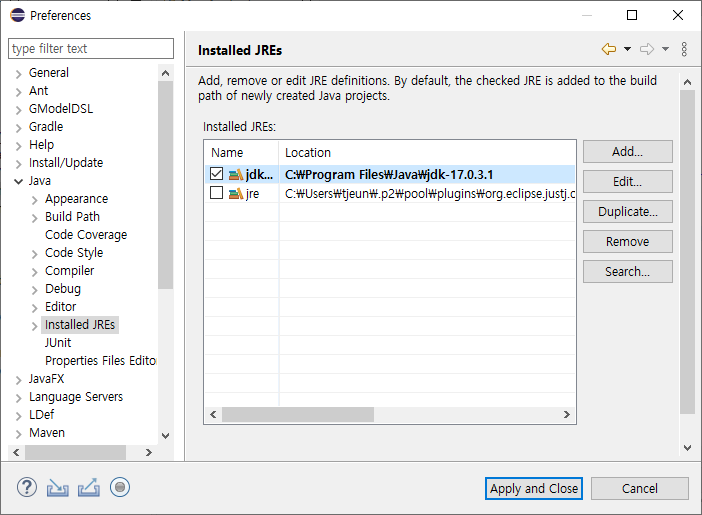Click the Help question mark icon
Image resolution: width=702 pixels, height=515 pixels.
27,488
